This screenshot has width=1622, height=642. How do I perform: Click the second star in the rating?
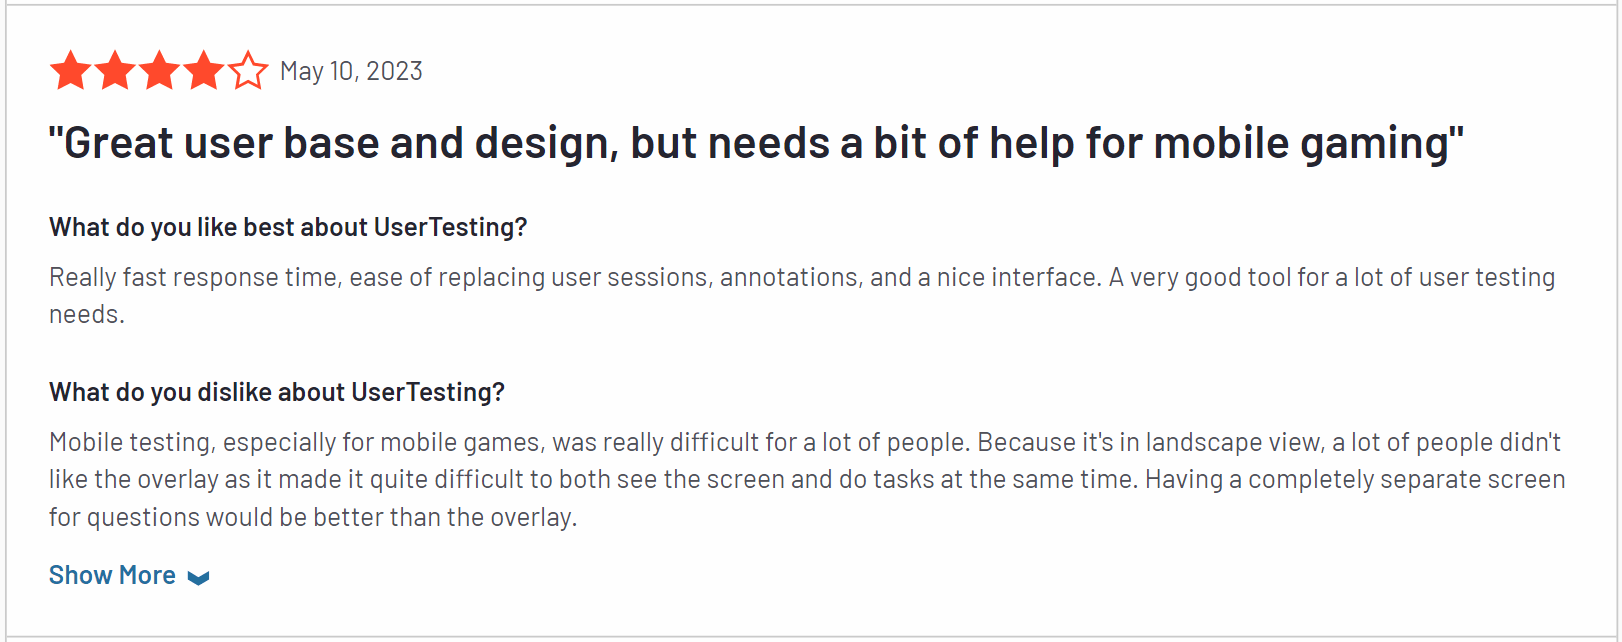pos(114,70)
